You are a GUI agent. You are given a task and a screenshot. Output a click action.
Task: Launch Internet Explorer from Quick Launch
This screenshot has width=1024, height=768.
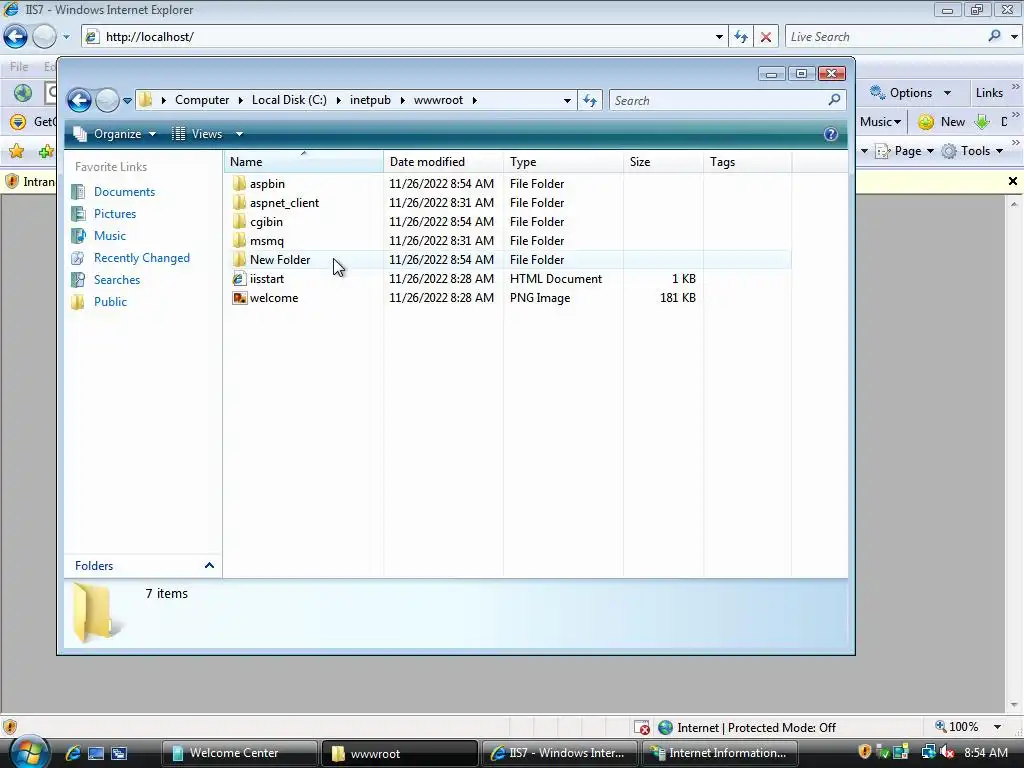pyautogui.click(x=72, y=753)
